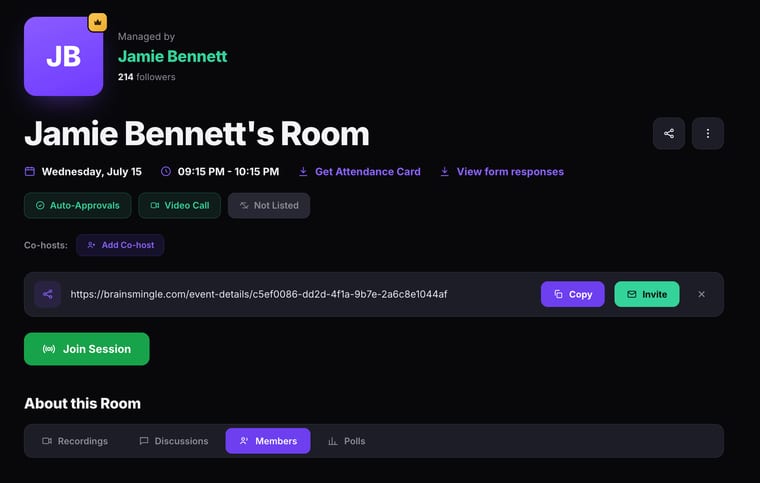This screenshot has height=483, width=760.
Task: Click the JB avatar tile
Action: coord(63,56)
